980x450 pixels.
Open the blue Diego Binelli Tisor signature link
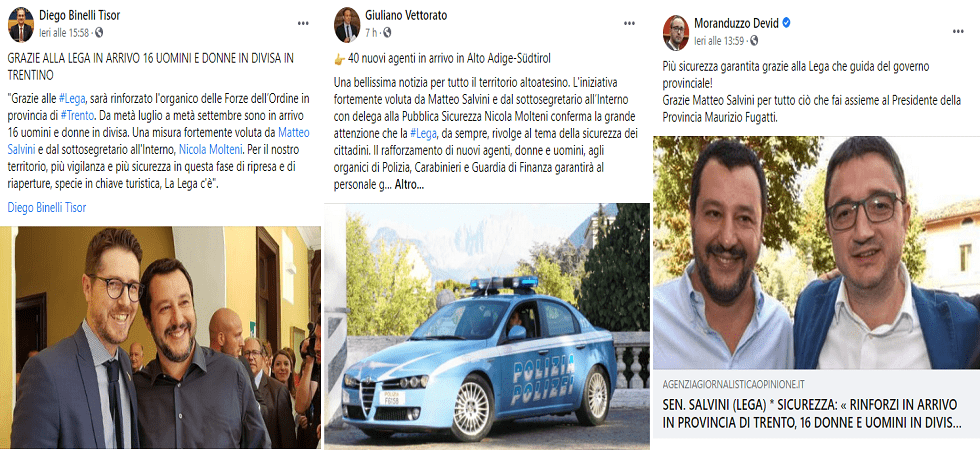pyautogui.click(x=47, y=208)
